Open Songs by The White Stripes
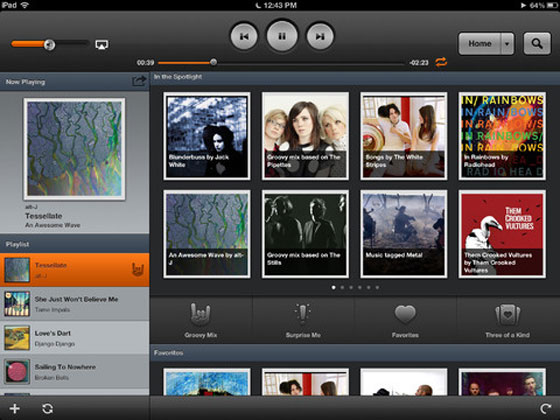 pyautogui.click(x=404, y=136)
